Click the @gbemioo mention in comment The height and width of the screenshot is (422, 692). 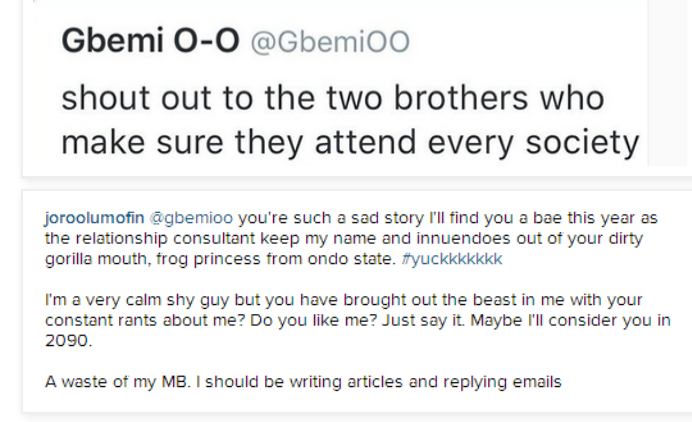(x=191, y=218)
